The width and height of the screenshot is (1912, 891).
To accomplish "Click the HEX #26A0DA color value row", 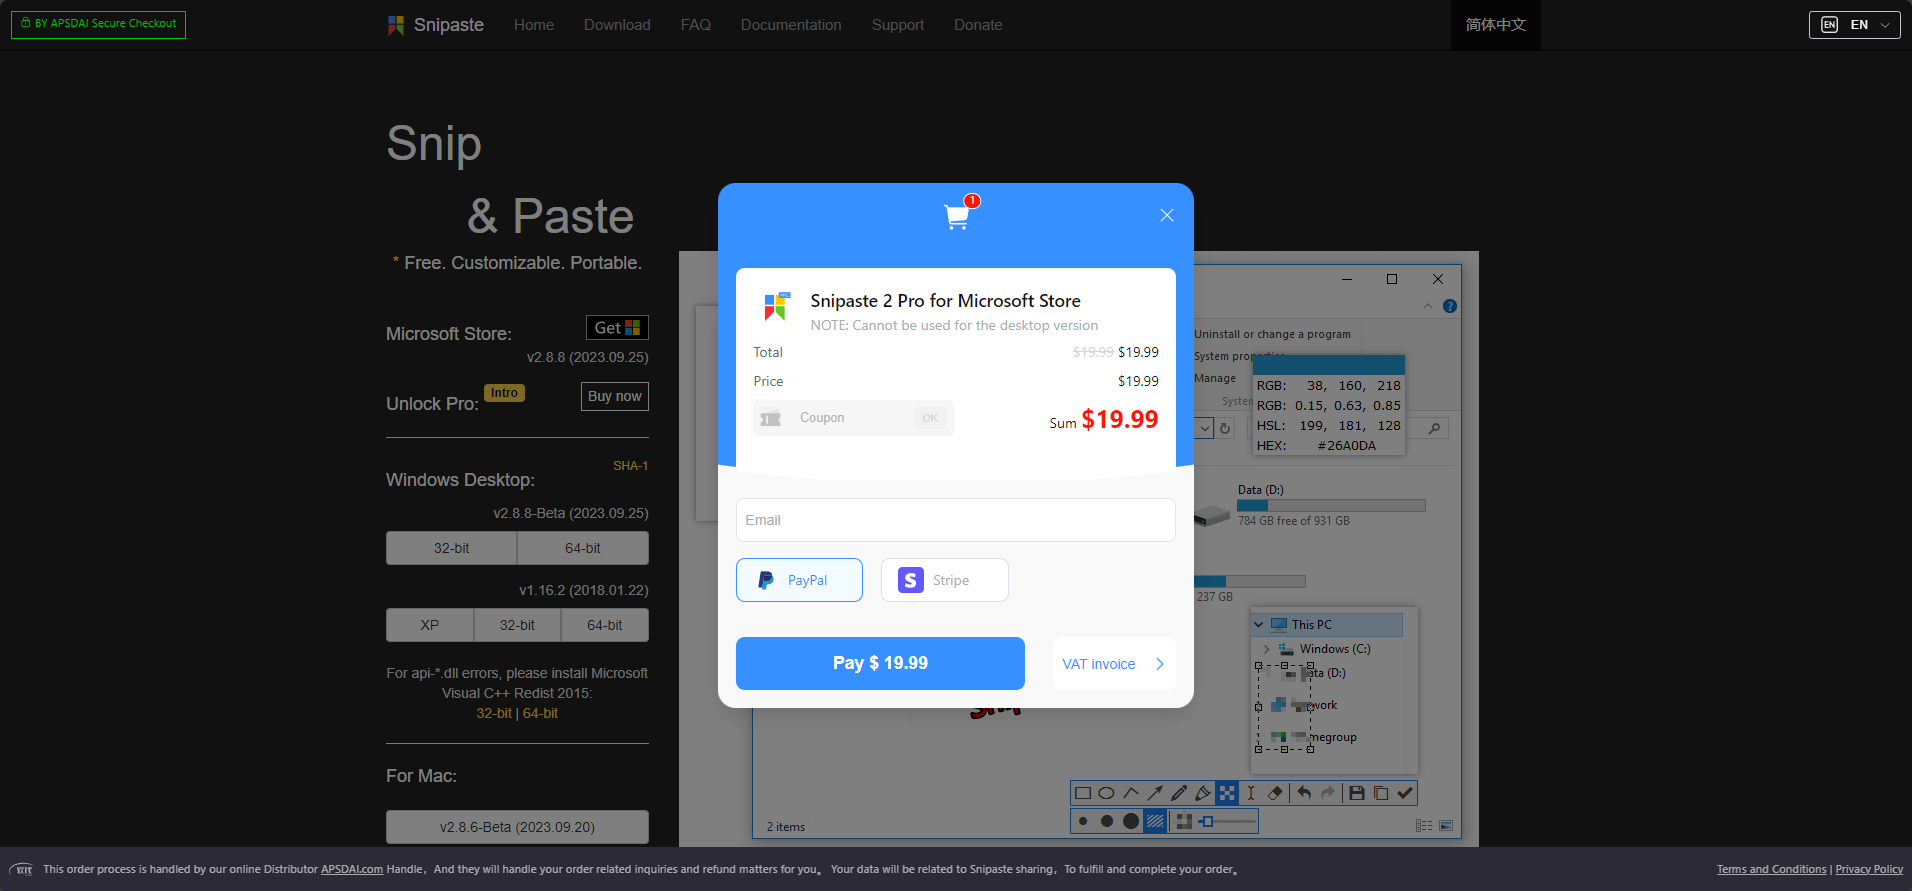I will tap(1329, 446).
